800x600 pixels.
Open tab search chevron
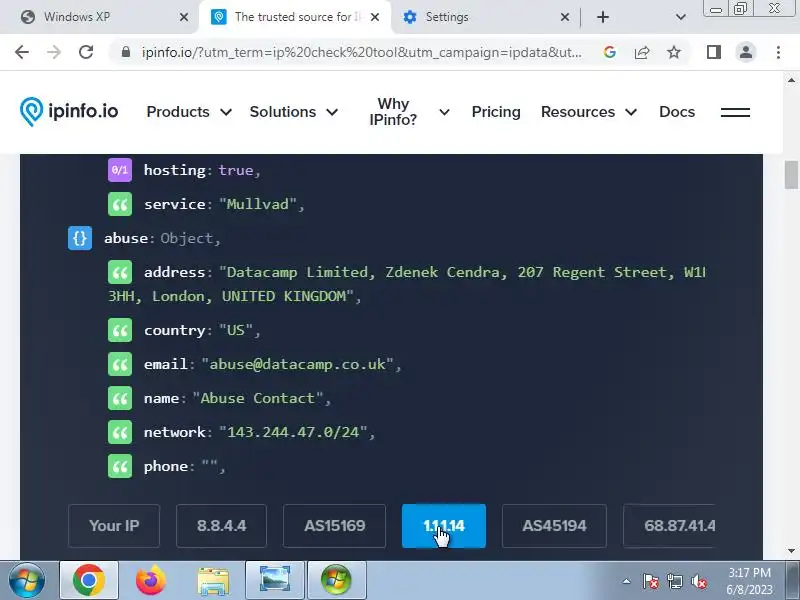coord(681,17)
